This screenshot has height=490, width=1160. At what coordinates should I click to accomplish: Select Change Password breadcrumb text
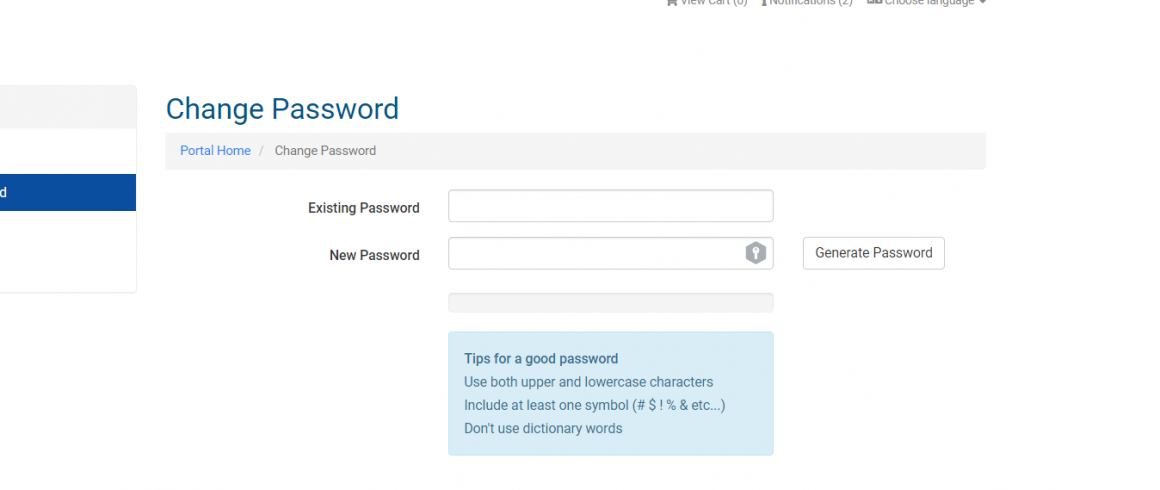tap(326, 151)
